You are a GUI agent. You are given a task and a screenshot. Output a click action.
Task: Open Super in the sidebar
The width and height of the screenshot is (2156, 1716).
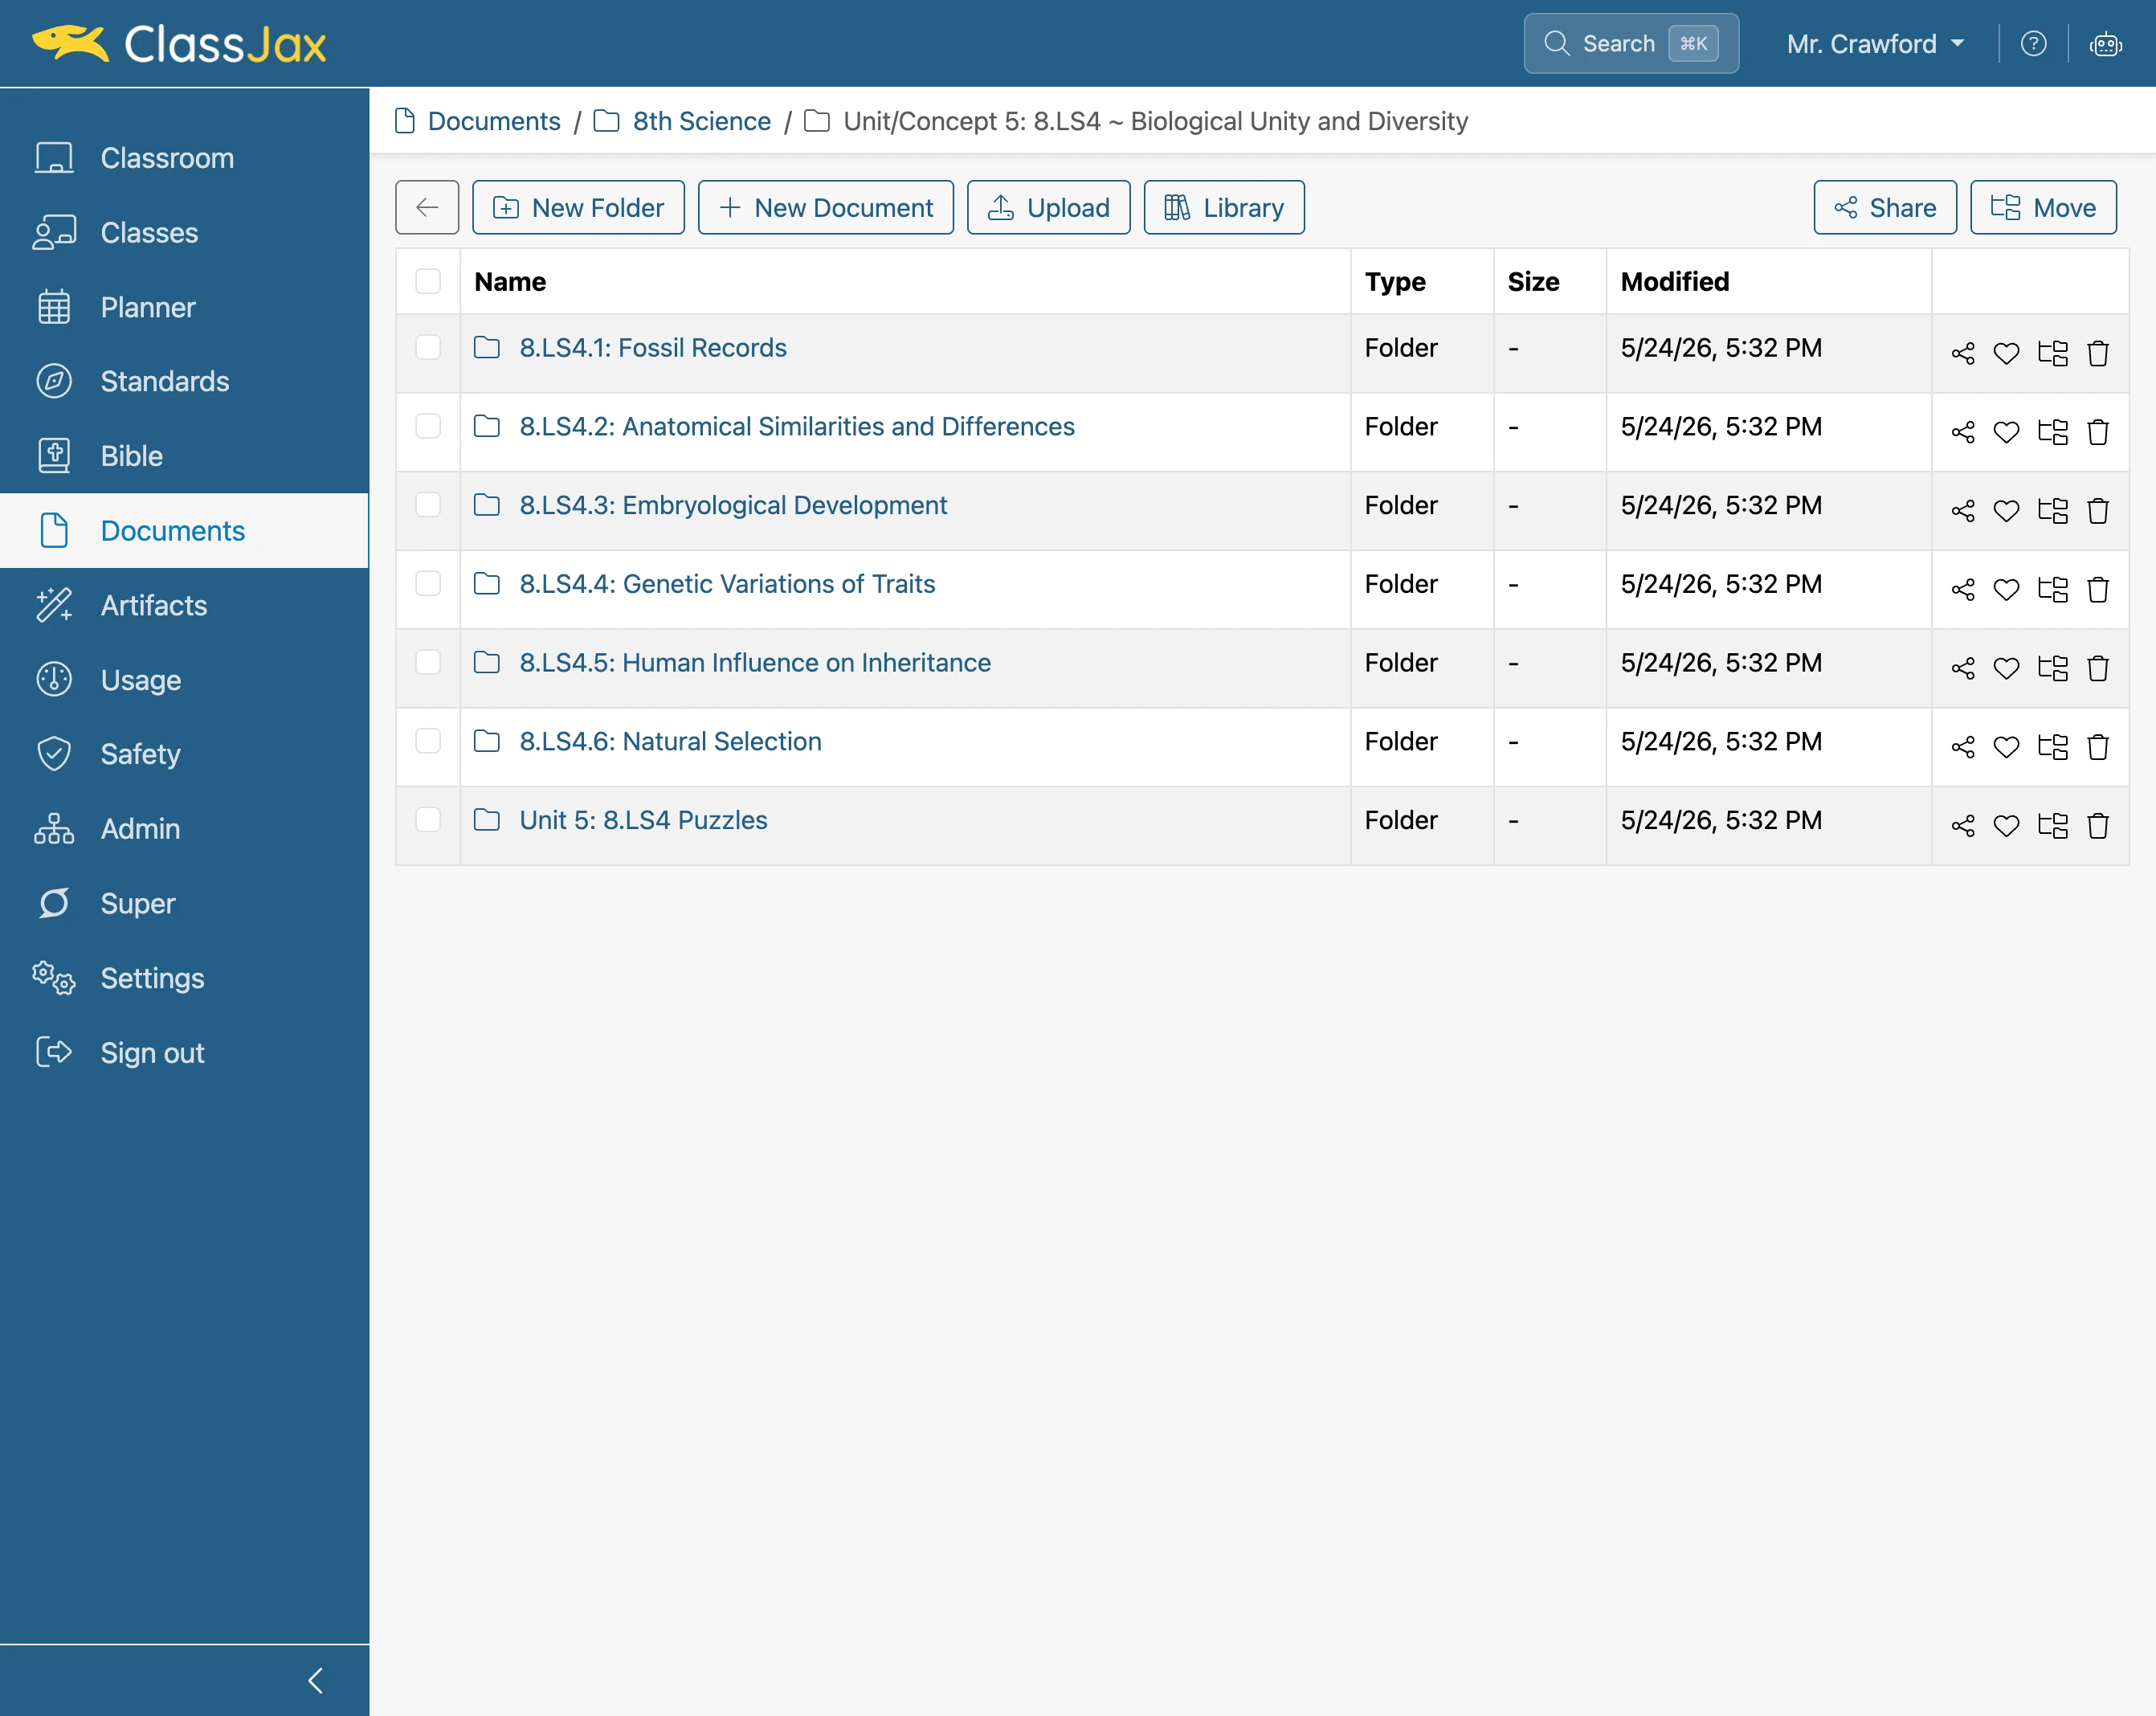(x=185, y=903)
